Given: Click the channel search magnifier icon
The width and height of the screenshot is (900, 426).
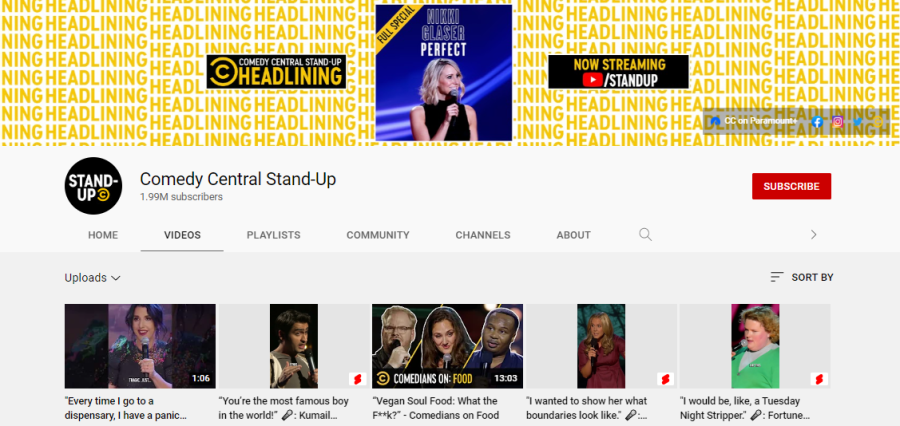Looking at the screenshot, I should (x=645, y=234).
